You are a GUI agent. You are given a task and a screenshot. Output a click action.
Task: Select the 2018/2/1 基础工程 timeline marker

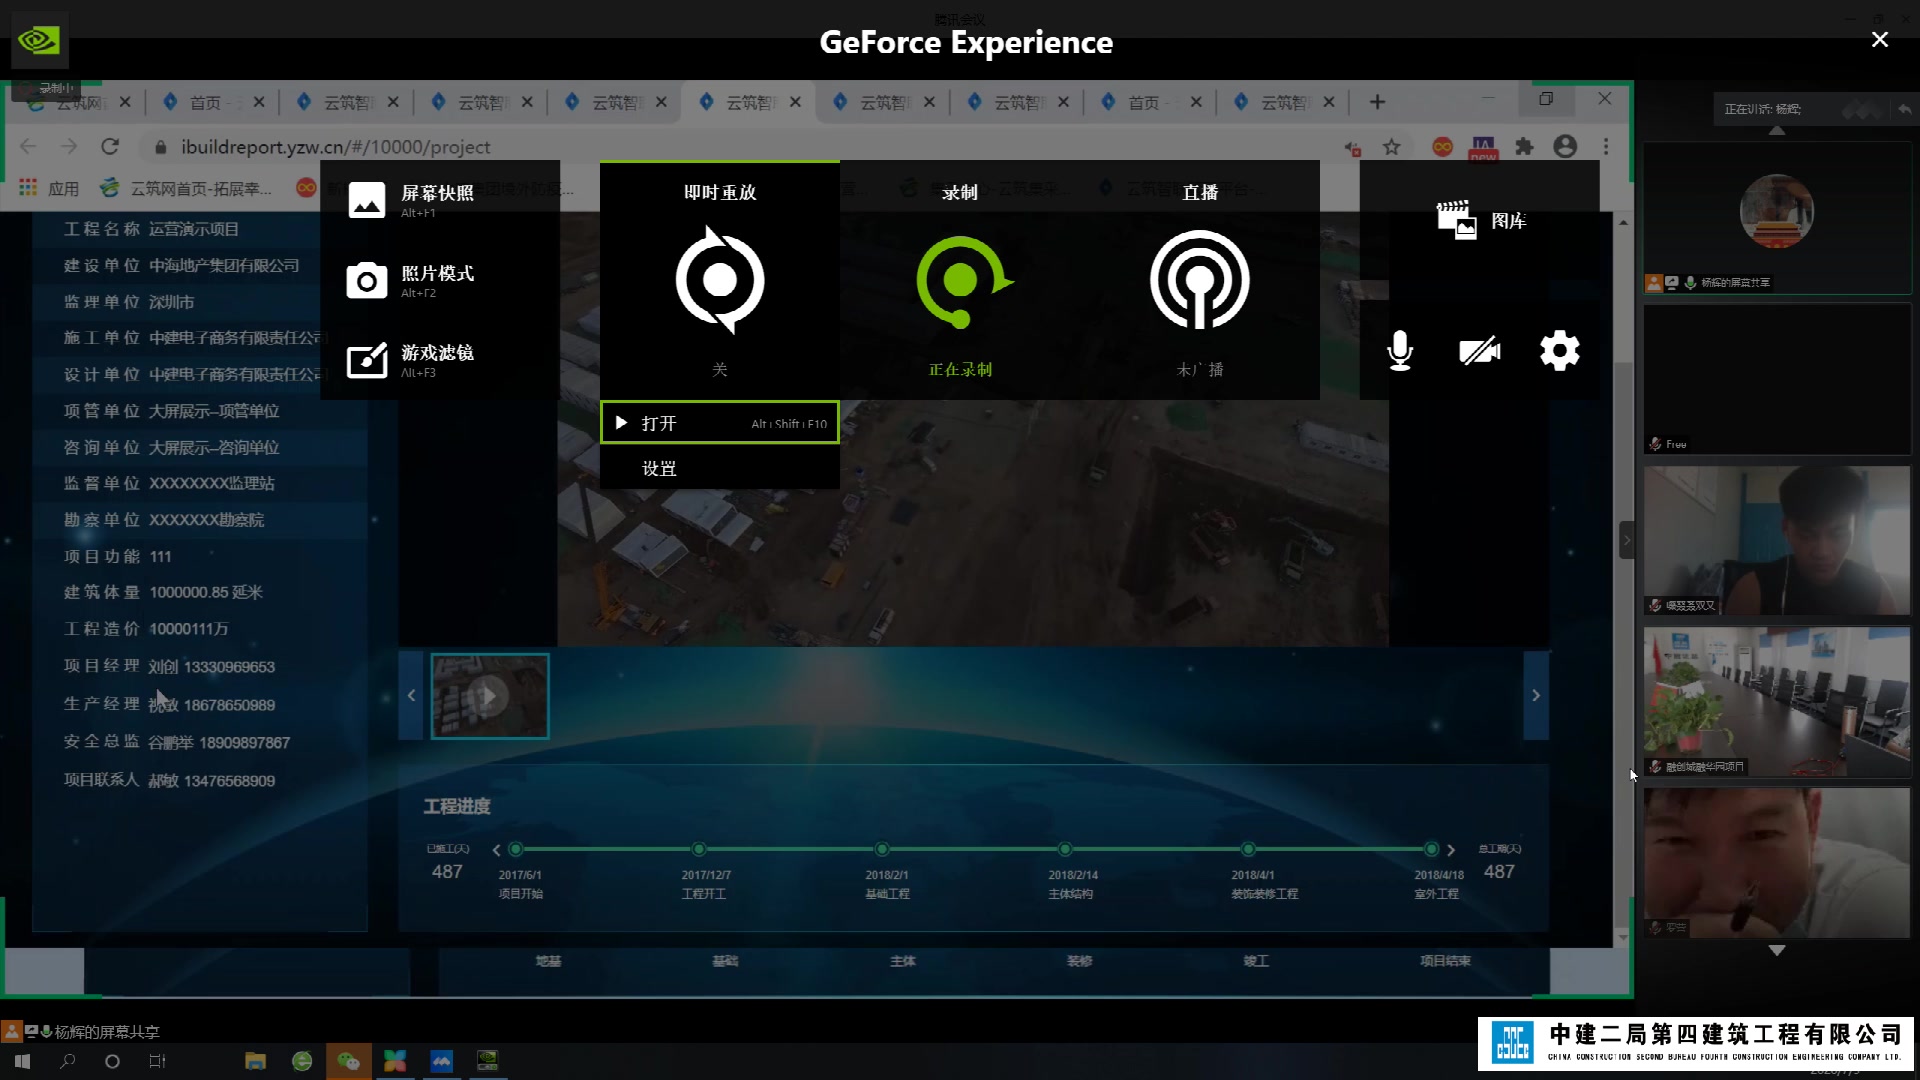[x=882, y=849]
